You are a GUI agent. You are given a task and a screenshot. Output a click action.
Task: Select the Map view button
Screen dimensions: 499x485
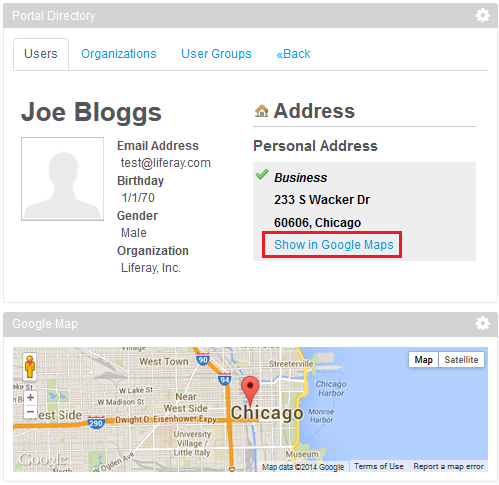click(x=423, y=360)
